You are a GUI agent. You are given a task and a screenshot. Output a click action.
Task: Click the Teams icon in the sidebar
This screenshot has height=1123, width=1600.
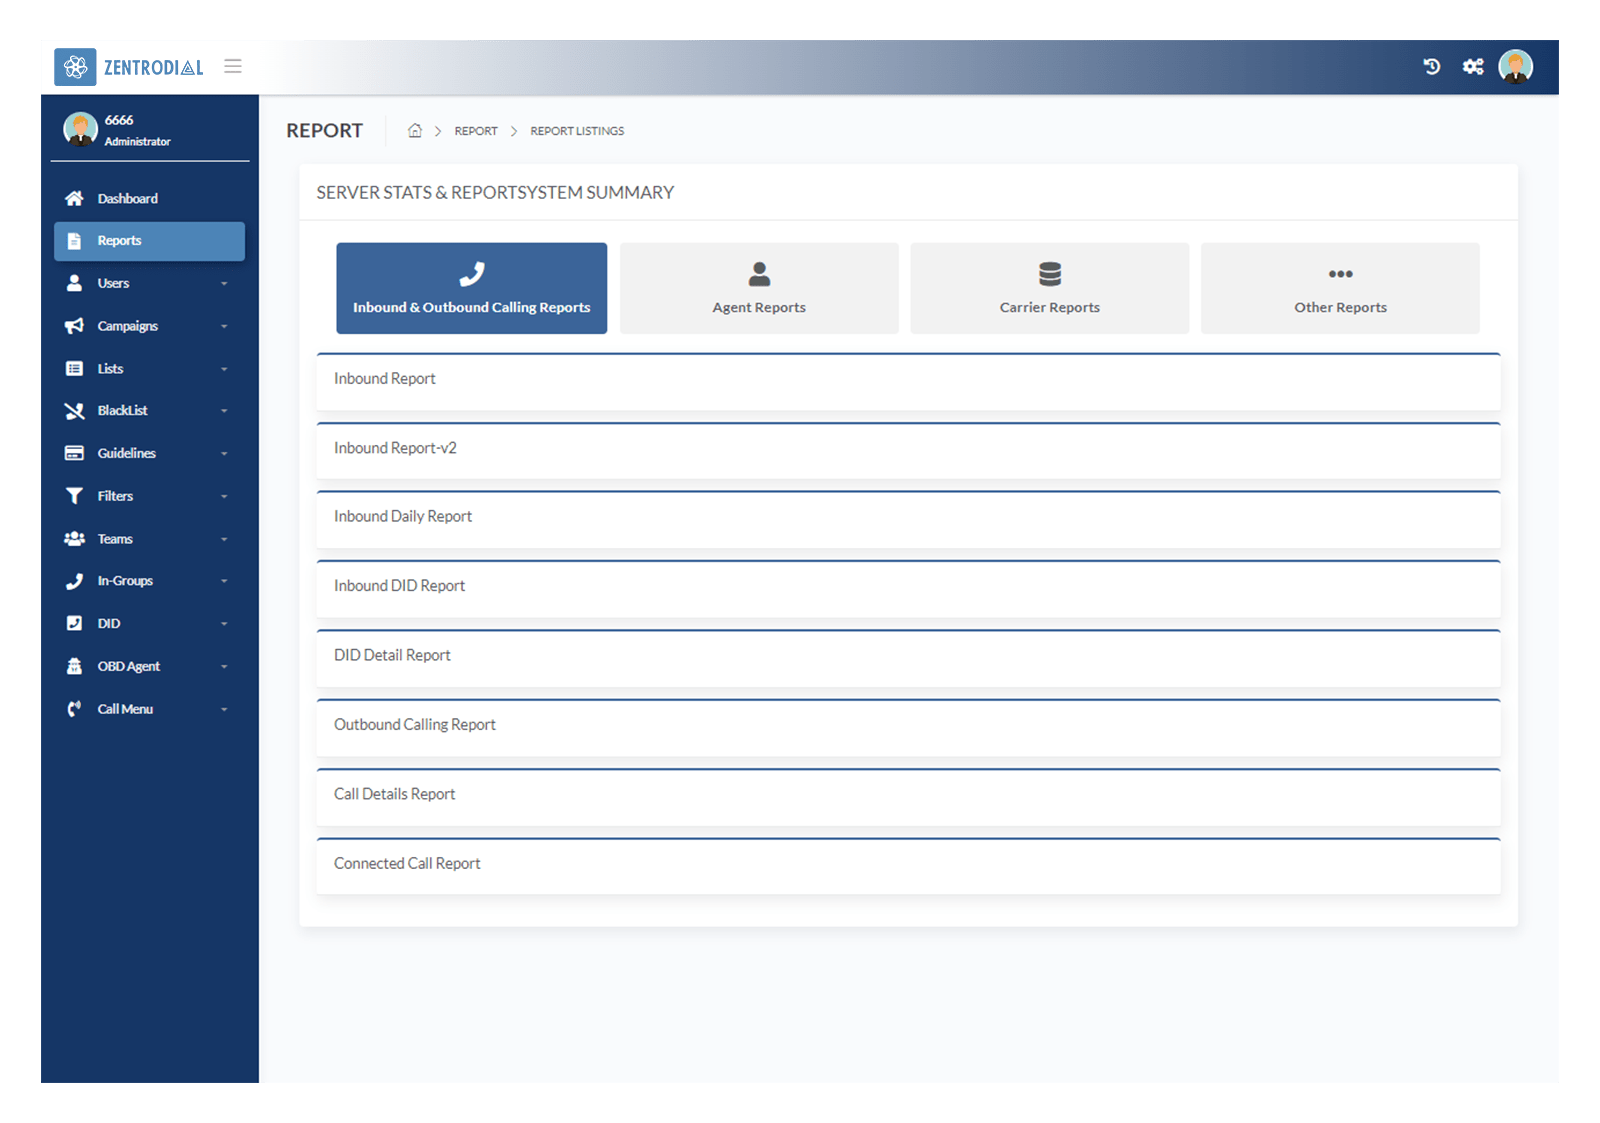pyautogui.click(x=74, y=538)
